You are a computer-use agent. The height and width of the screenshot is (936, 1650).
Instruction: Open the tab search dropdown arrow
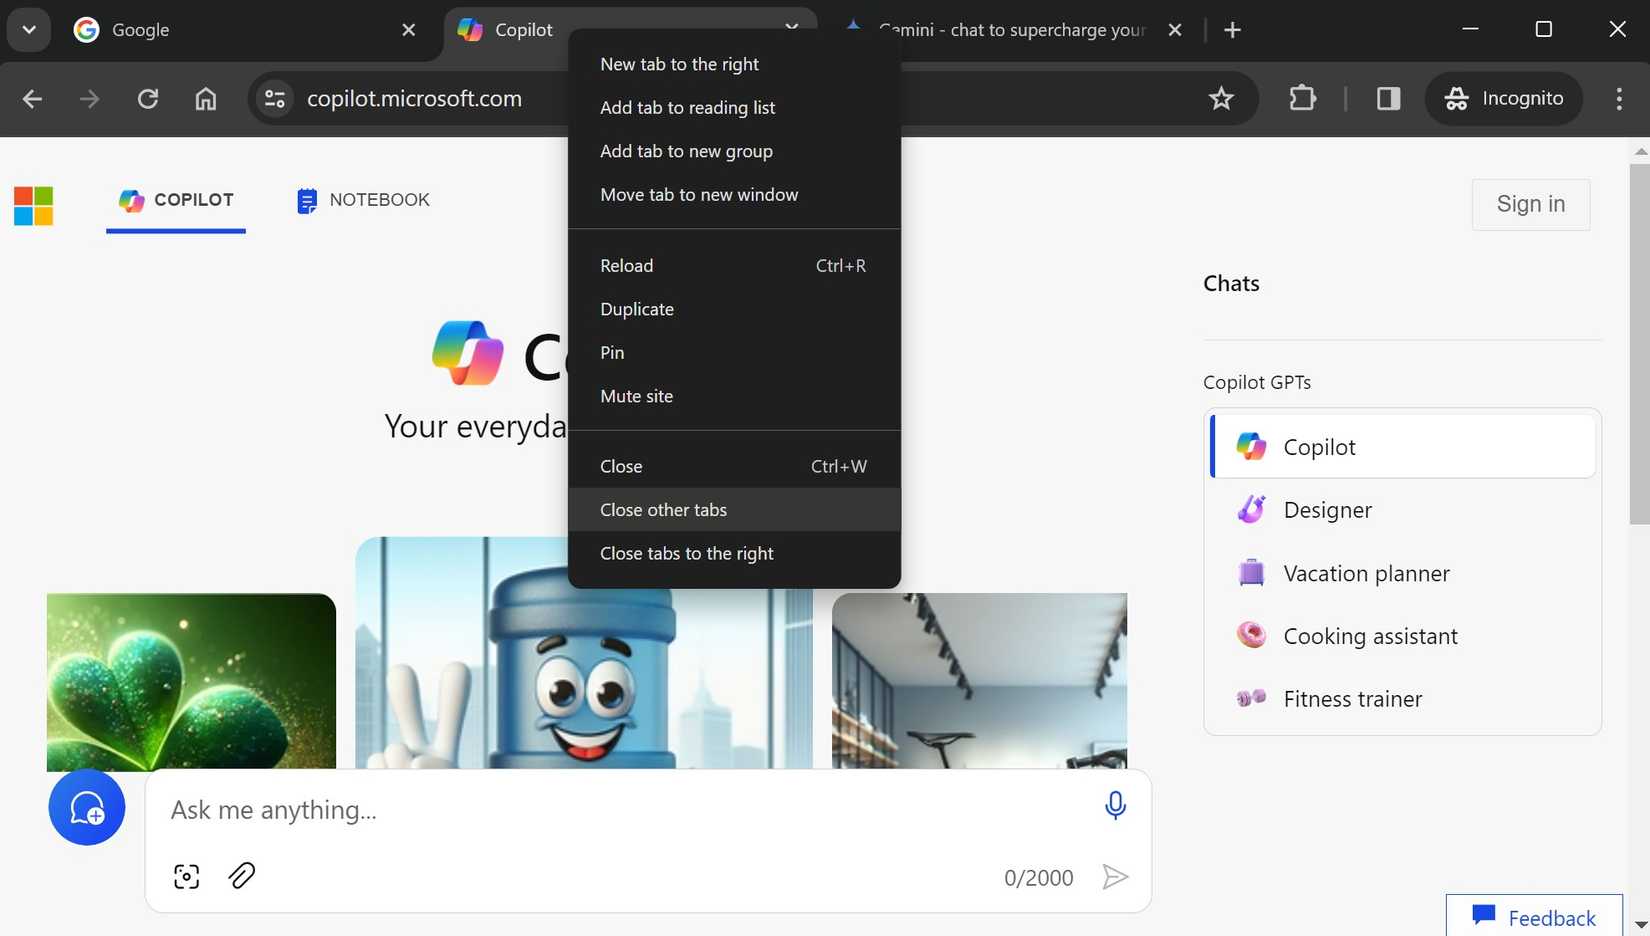(x=28, y=29)
